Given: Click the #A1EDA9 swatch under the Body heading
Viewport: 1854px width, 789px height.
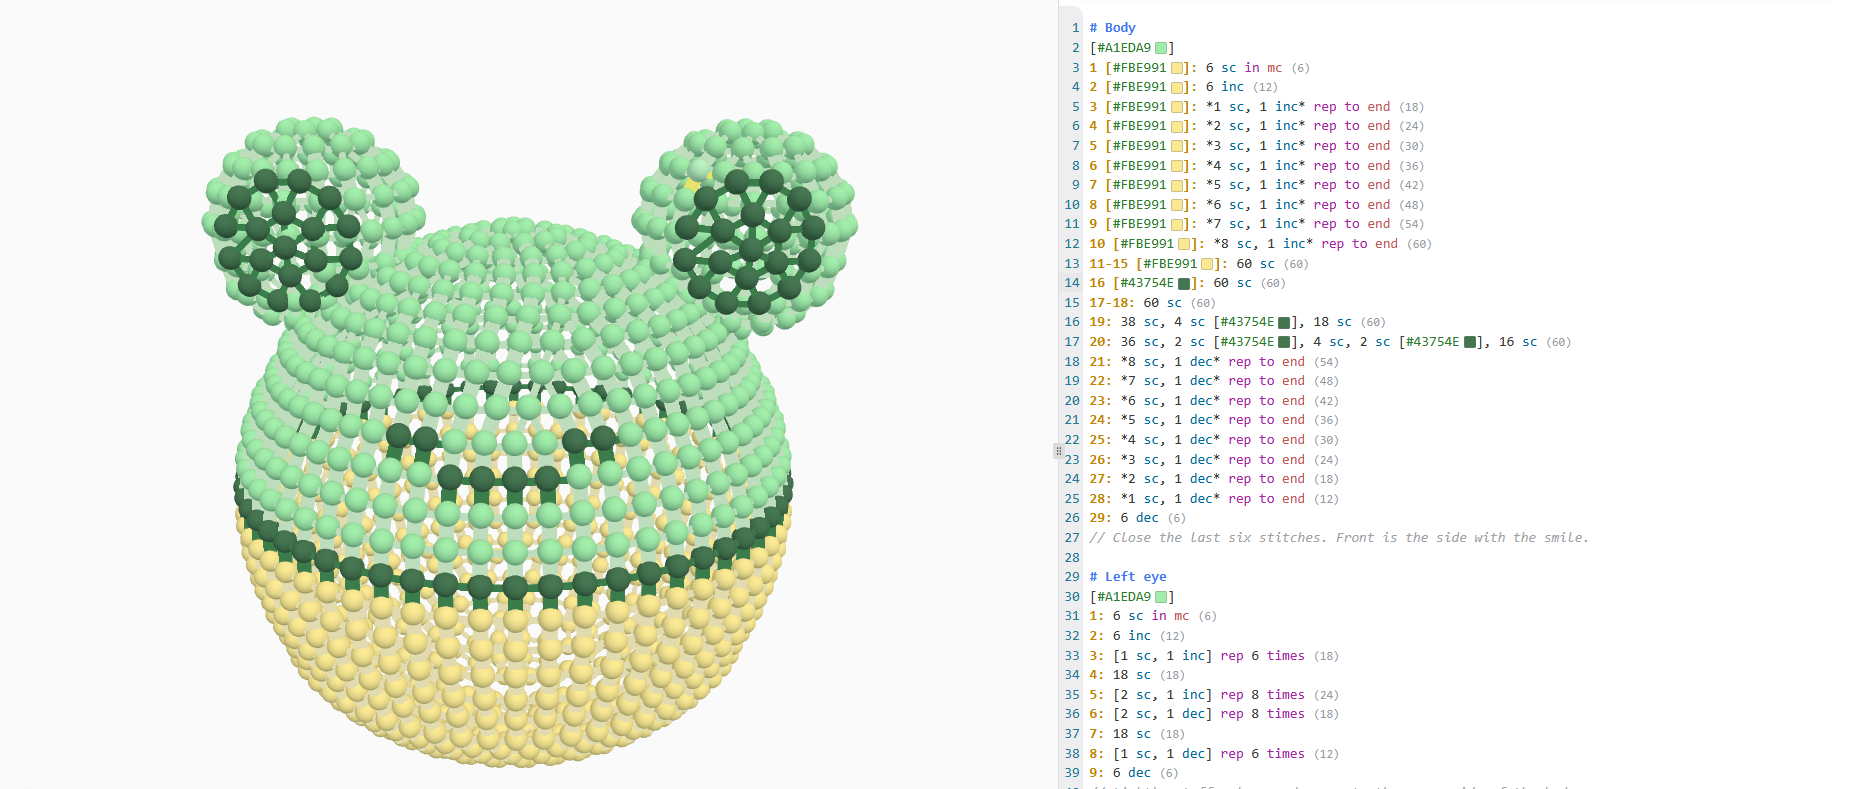Looking at the screenshot, I should tap(1161, 48).
